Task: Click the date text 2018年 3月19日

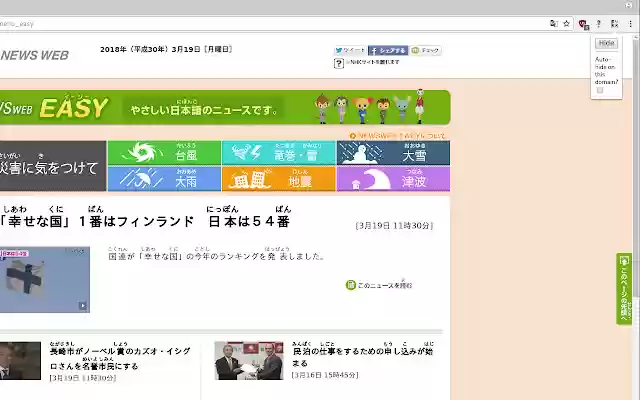Action: coord(166,49)
